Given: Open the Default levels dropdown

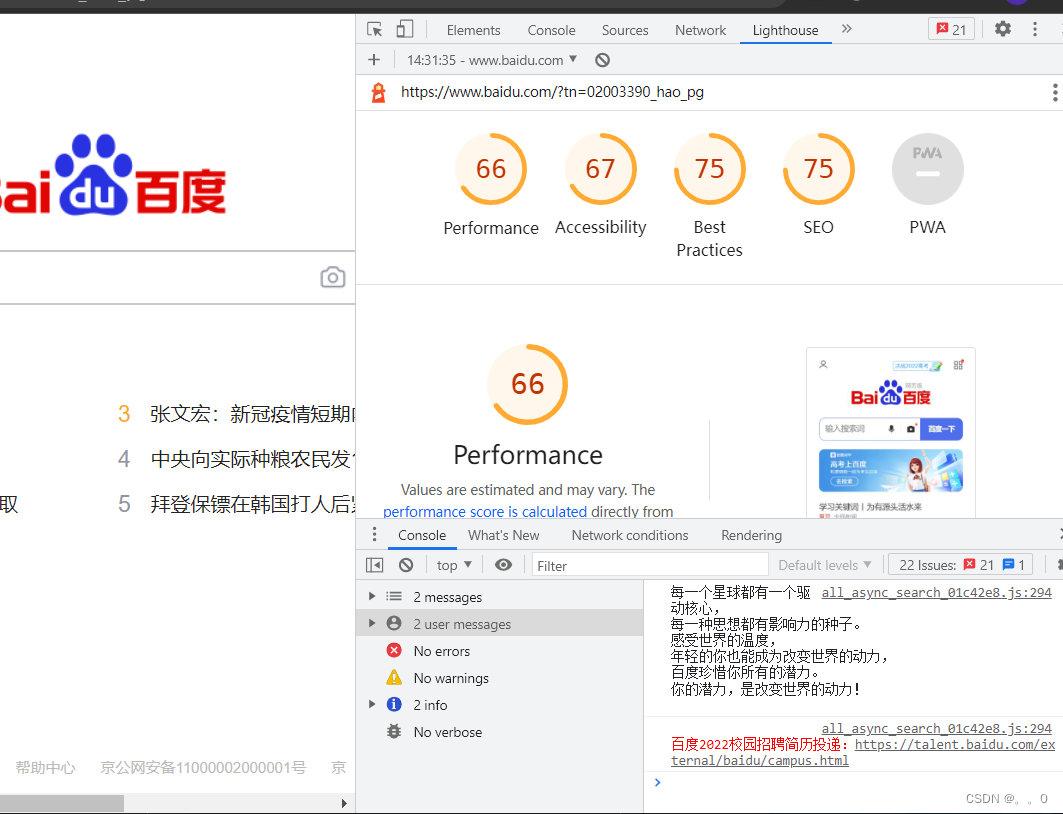Looking at the screenshot, I should 825,564.
